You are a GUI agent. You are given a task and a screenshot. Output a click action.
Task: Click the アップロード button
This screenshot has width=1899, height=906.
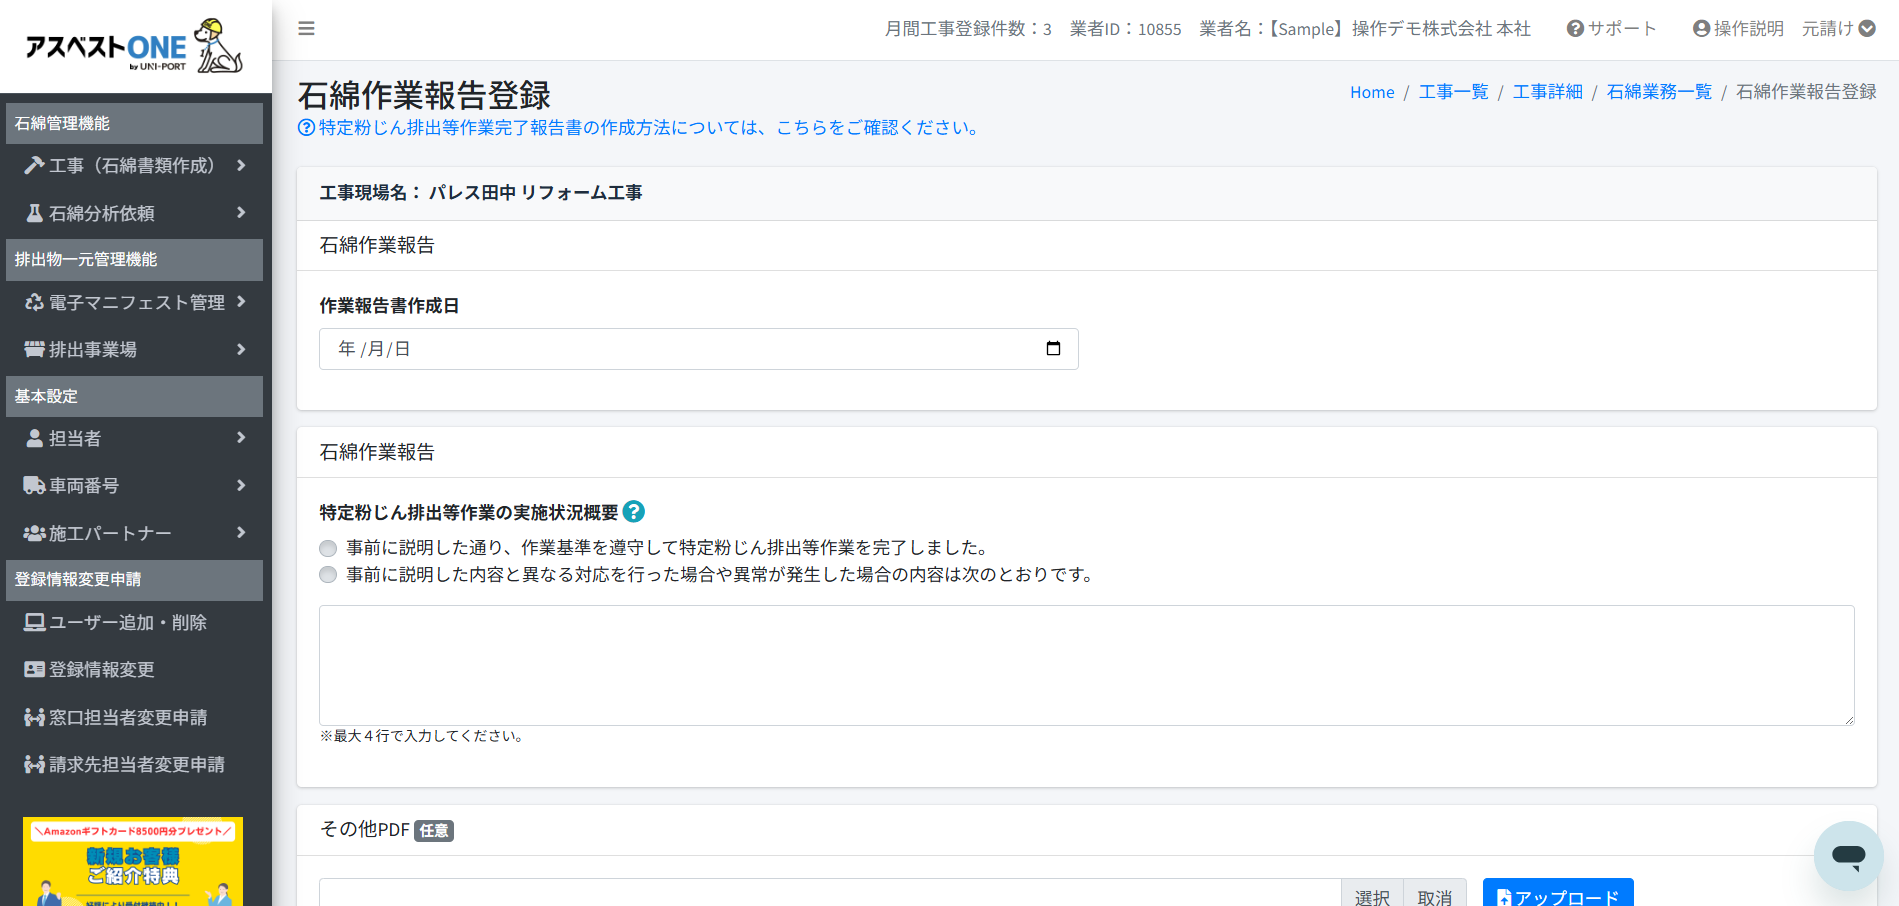point(1557,895)
